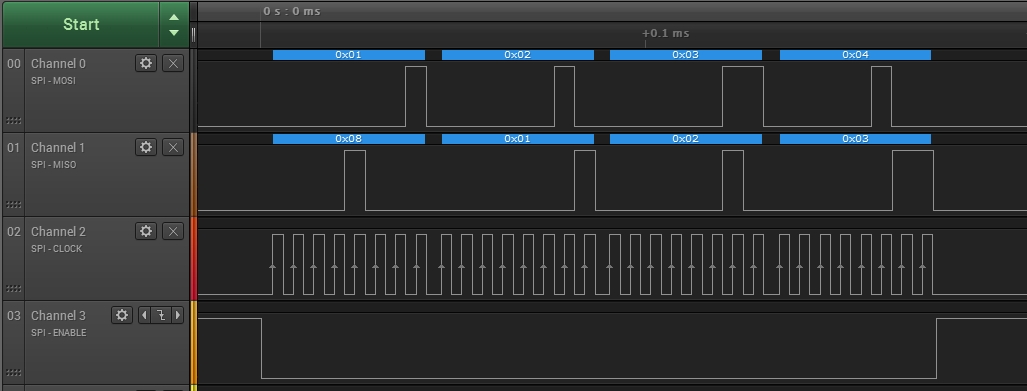
Task: Jump to previous edge on Channel 3
Action: coord(144,315)
